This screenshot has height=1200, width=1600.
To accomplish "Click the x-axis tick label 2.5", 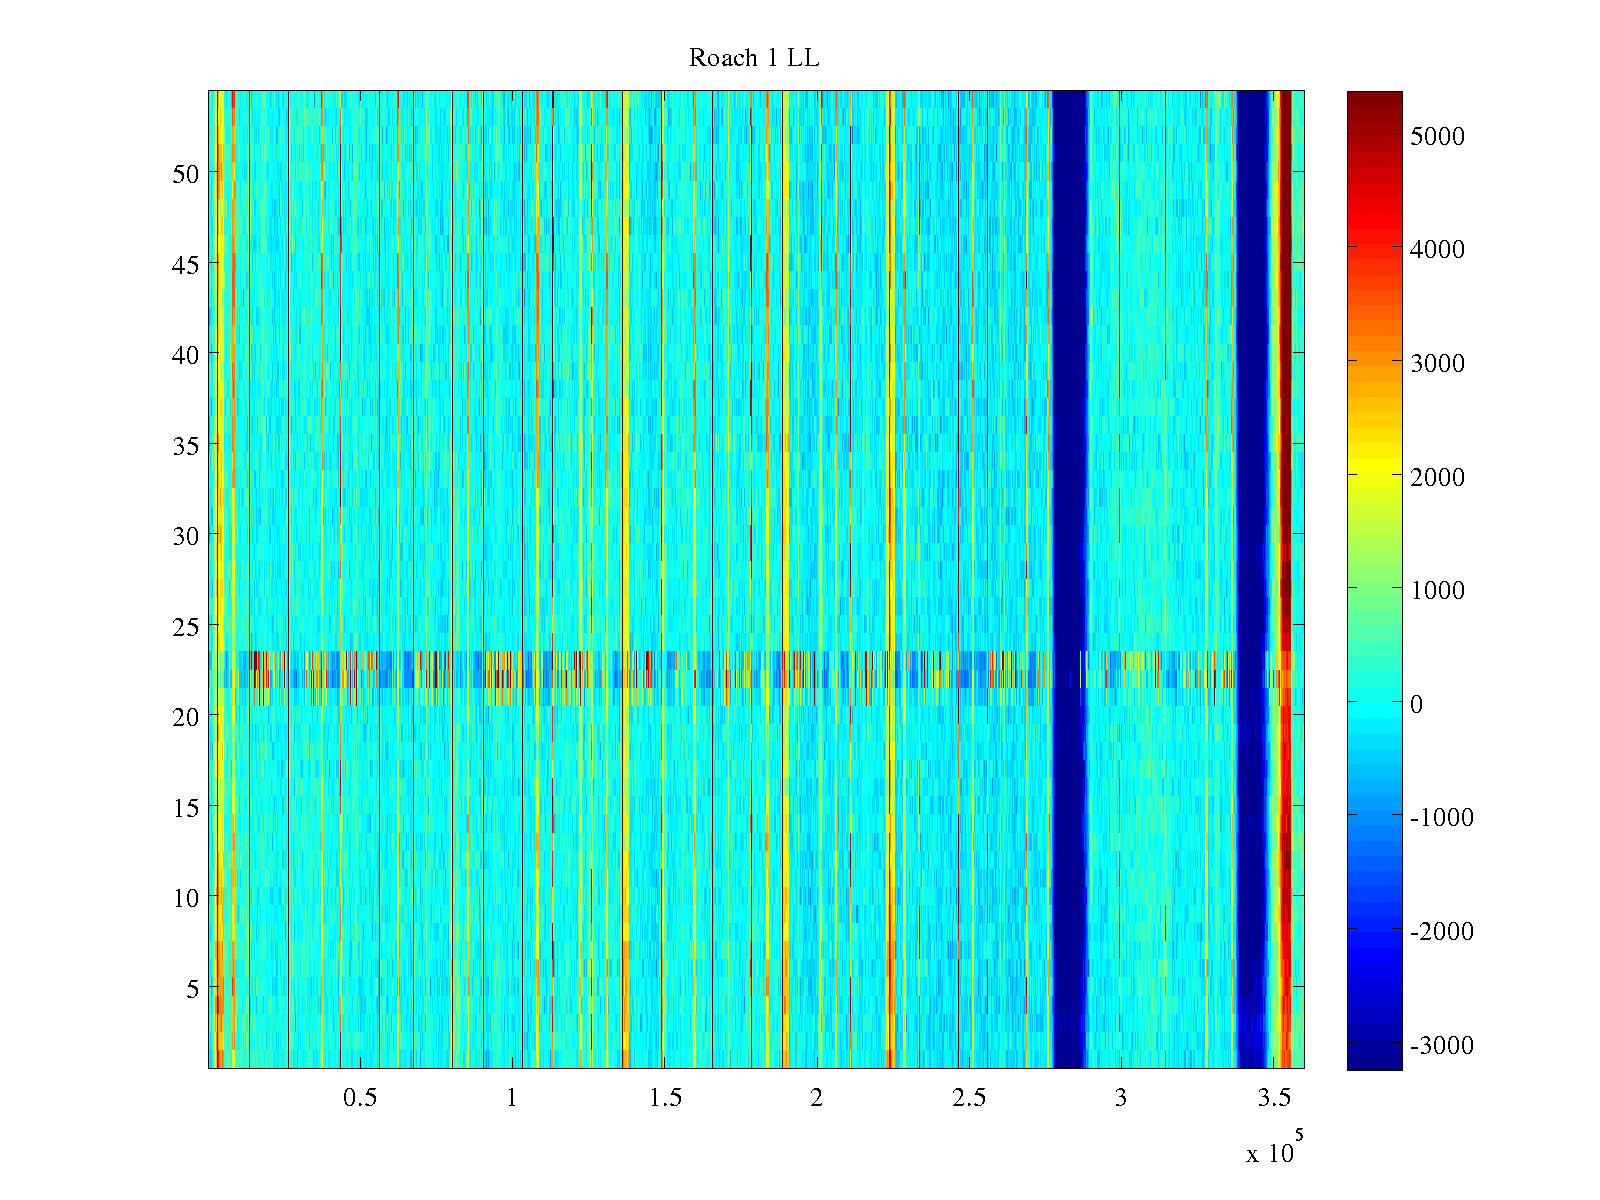I will 969,1098.
